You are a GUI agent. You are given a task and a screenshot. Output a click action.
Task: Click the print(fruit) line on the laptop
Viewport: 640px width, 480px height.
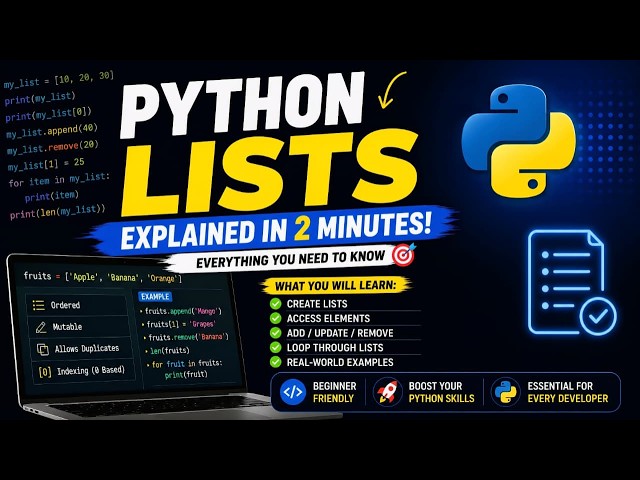pos(186,374)
